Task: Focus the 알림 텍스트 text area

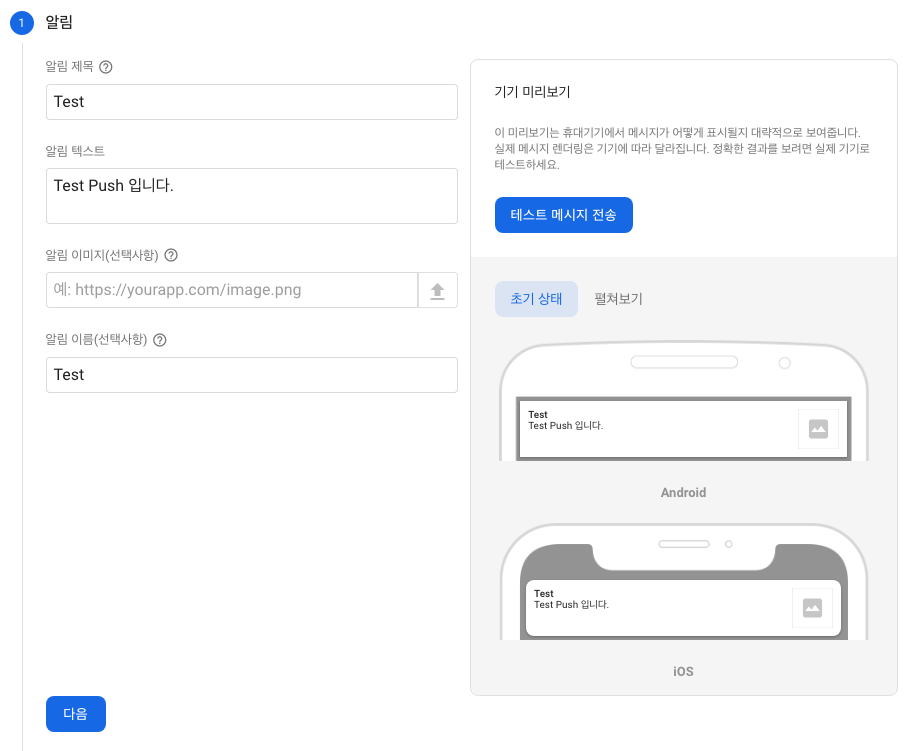Action: 252,196
